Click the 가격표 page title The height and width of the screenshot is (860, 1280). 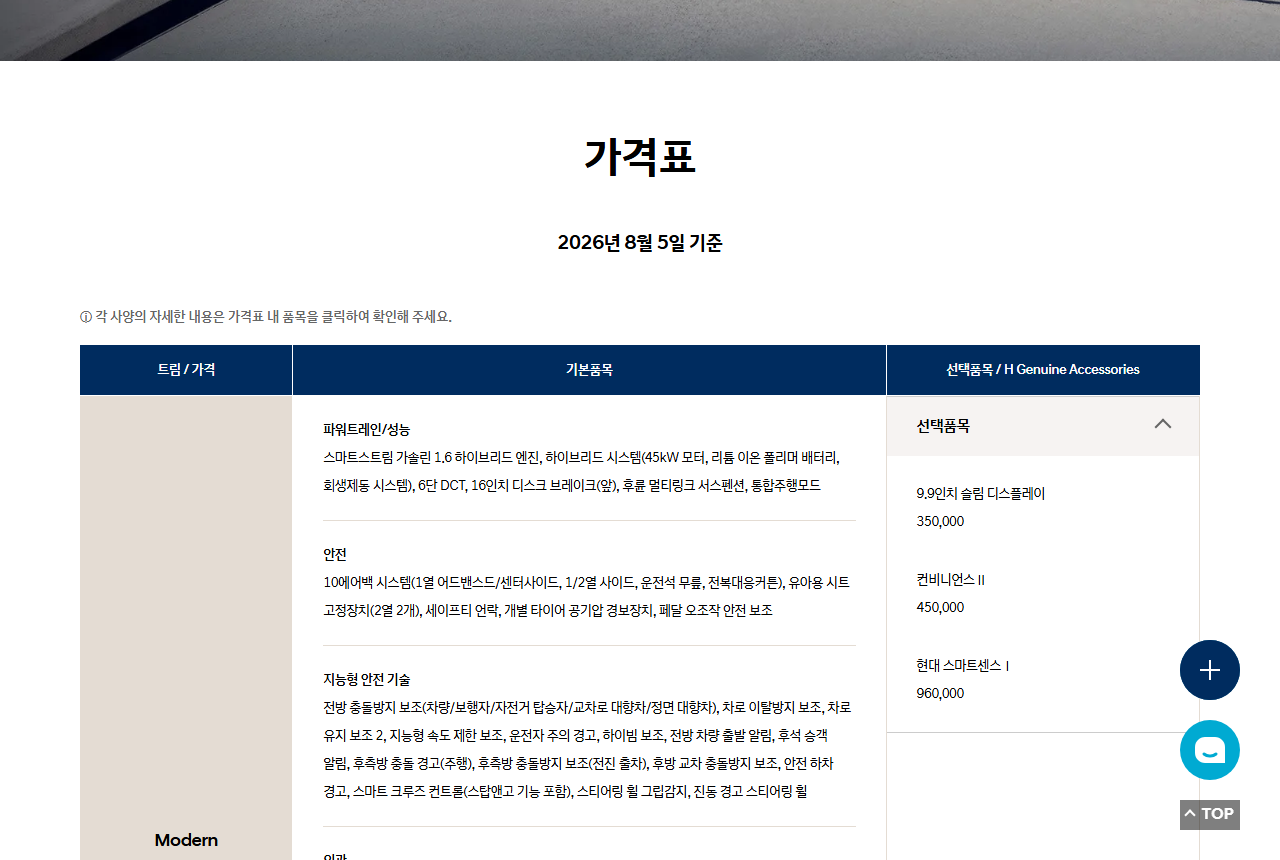[640, 156]
